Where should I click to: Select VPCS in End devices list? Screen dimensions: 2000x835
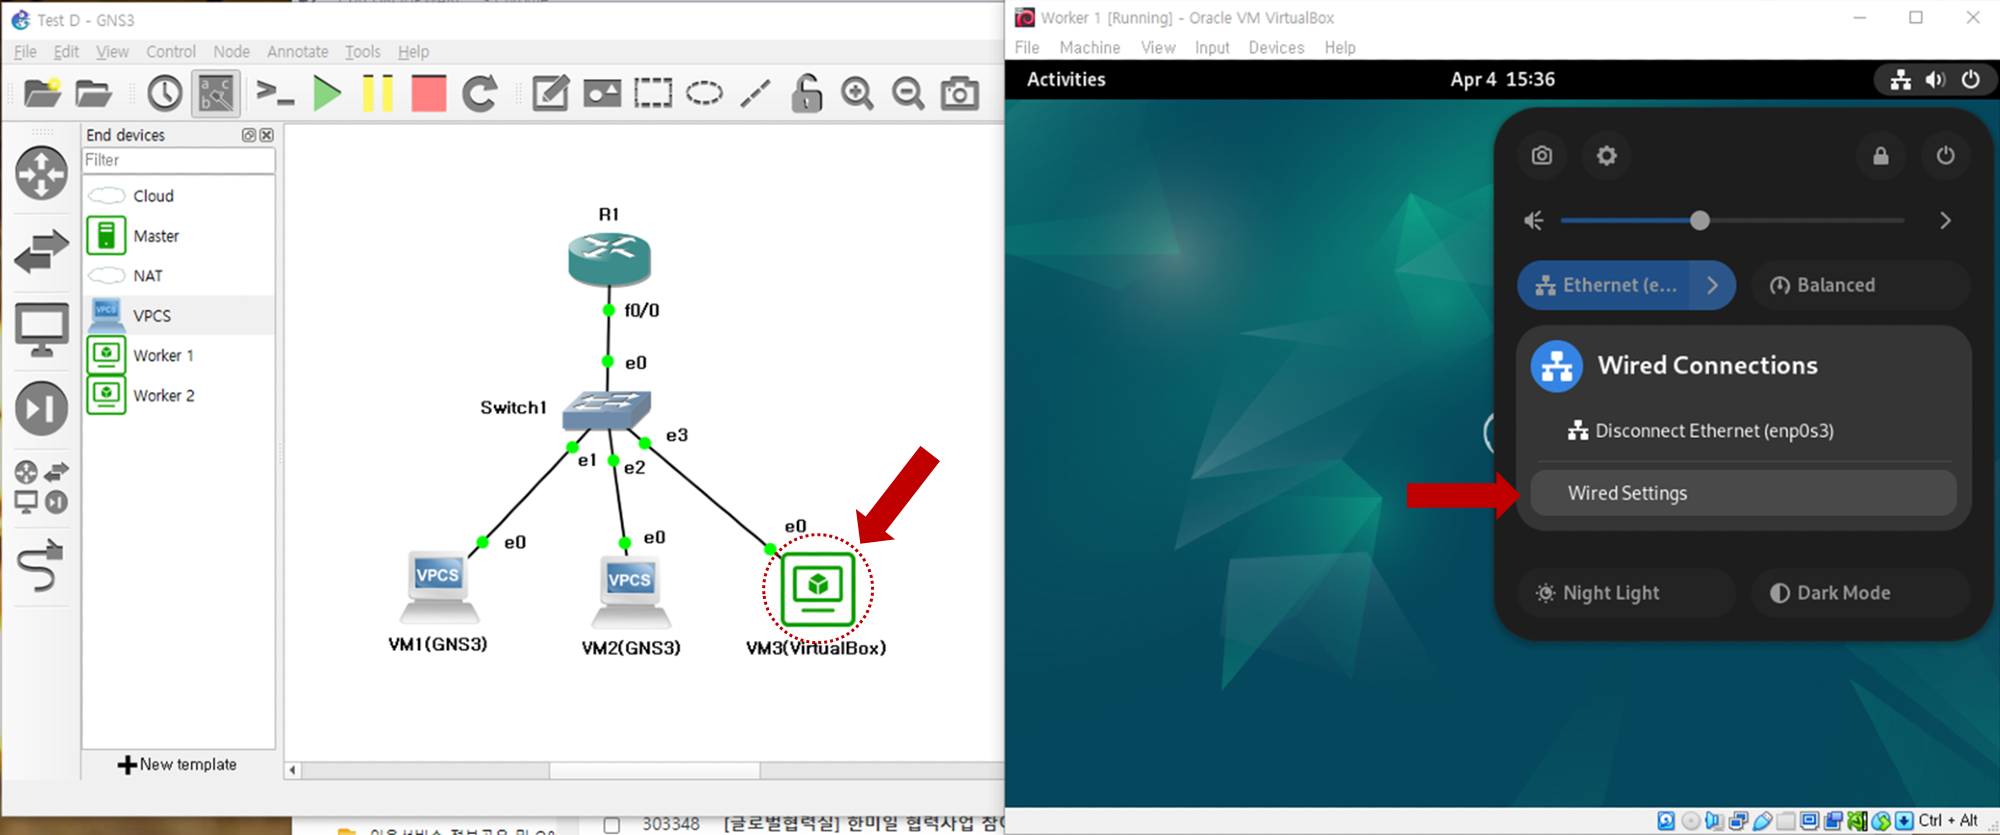click(178, 315)
